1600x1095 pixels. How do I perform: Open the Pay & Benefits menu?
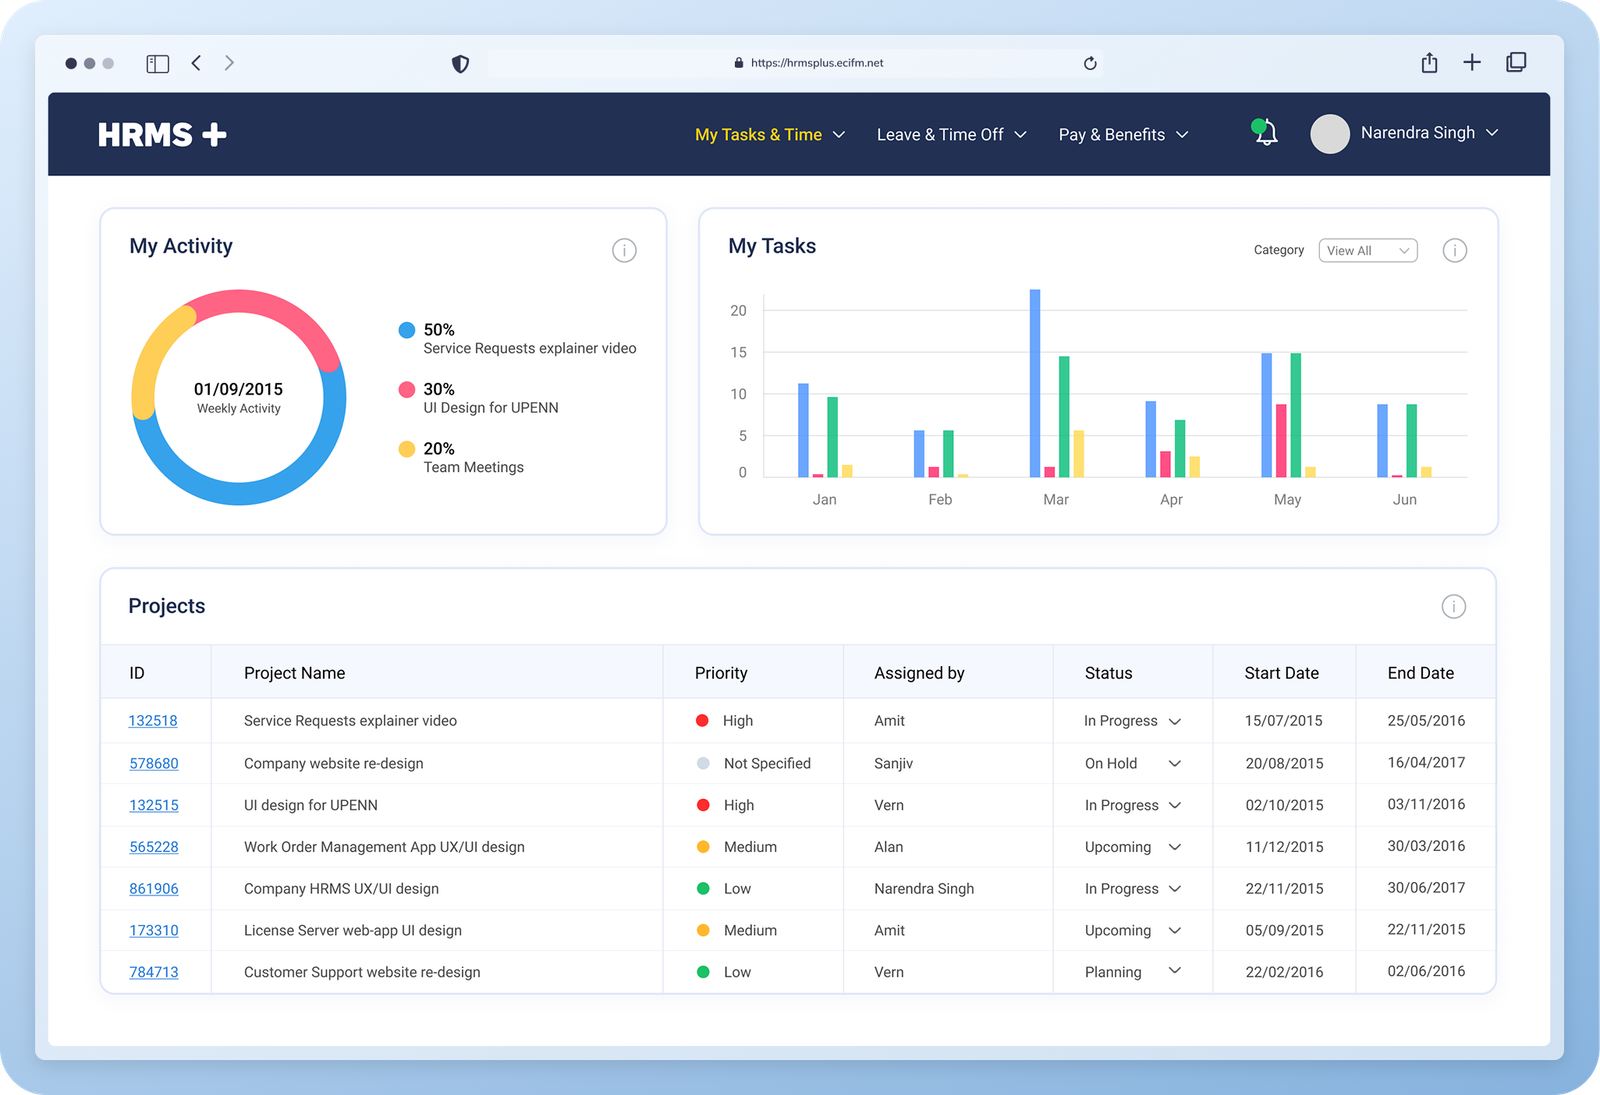[x=1123, y=134]
